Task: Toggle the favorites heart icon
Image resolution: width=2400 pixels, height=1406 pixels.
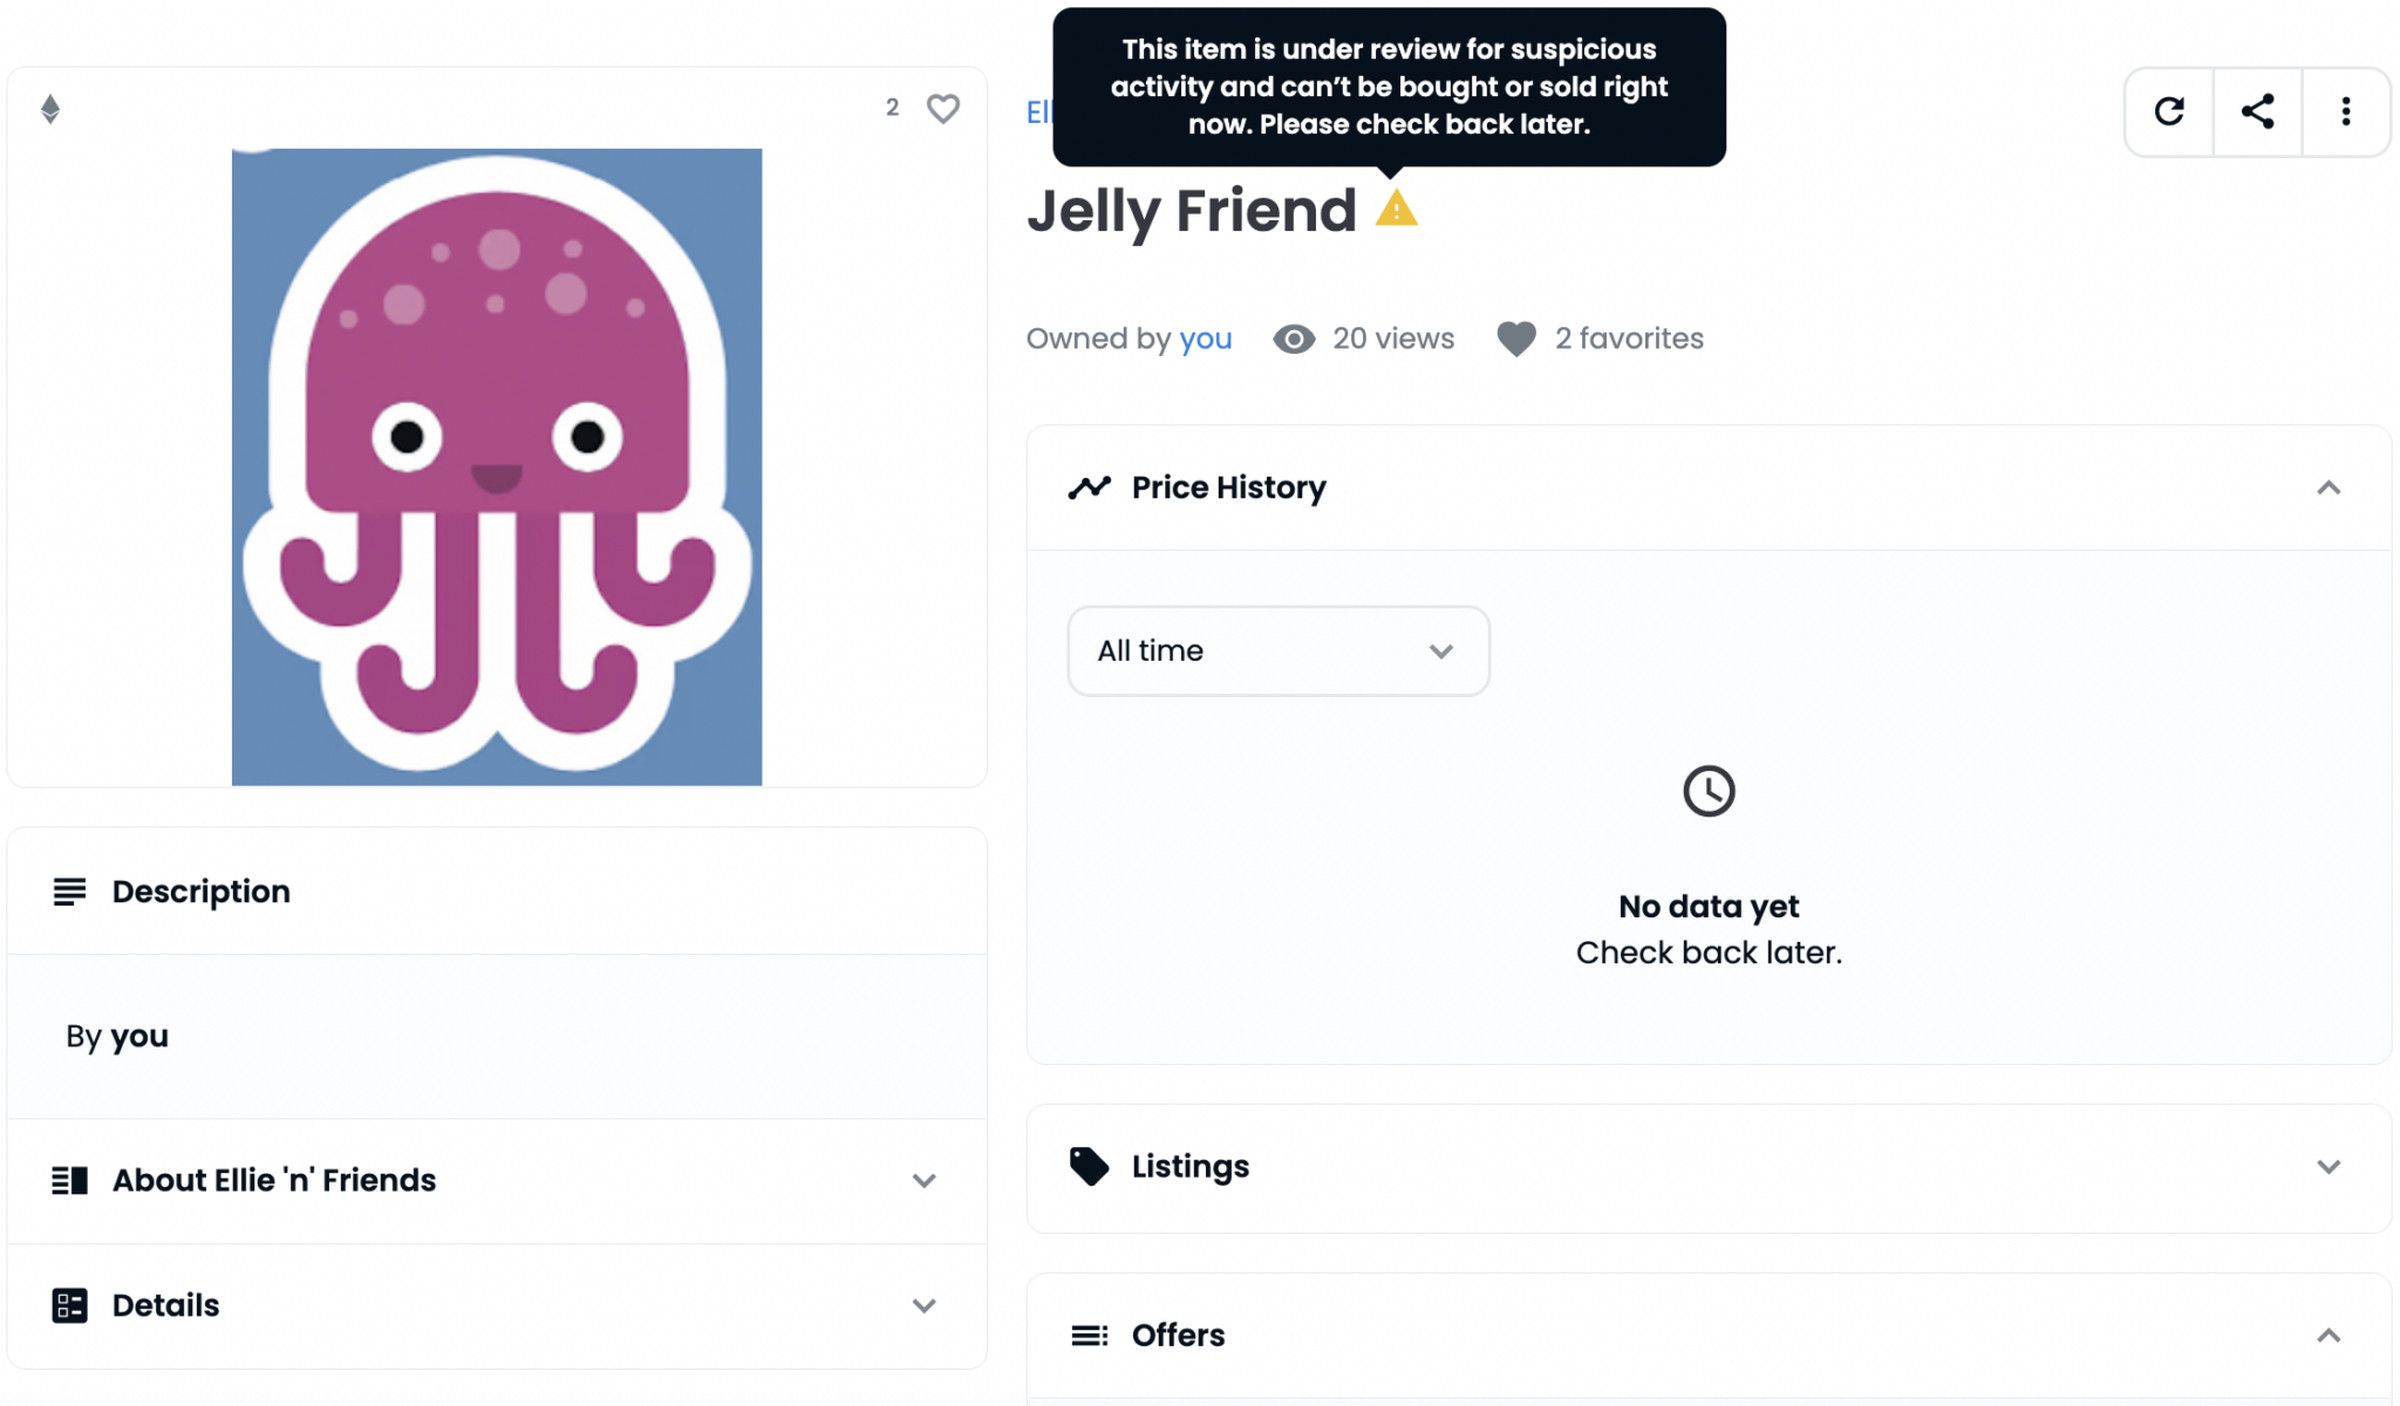Action: pos(942,109)
